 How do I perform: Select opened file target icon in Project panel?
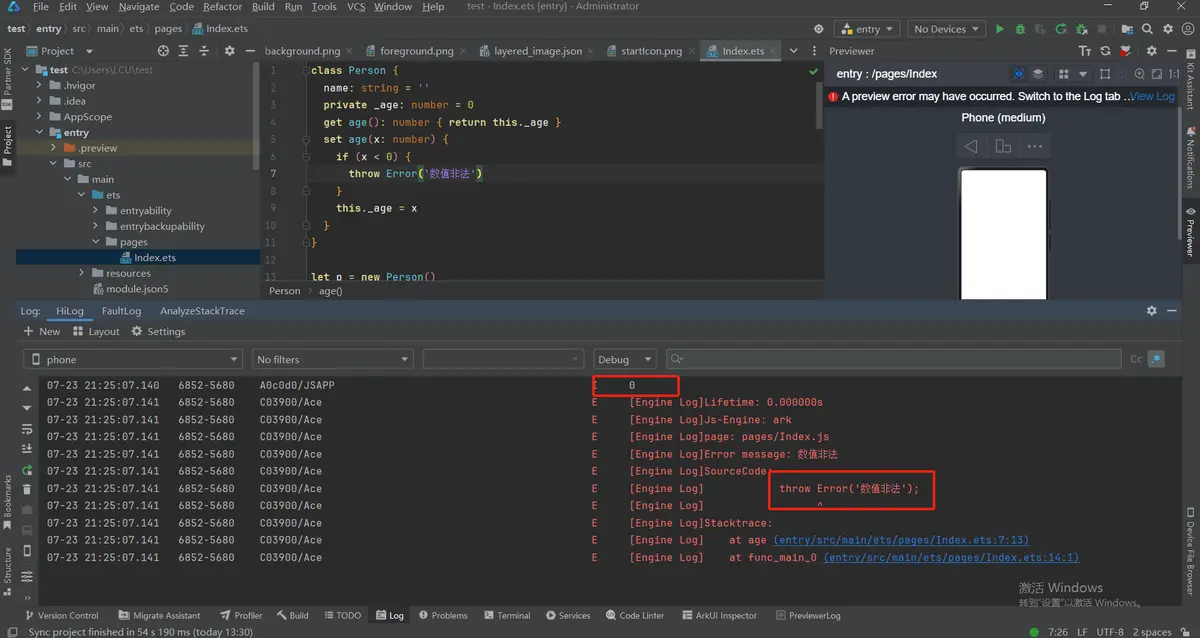164,51
